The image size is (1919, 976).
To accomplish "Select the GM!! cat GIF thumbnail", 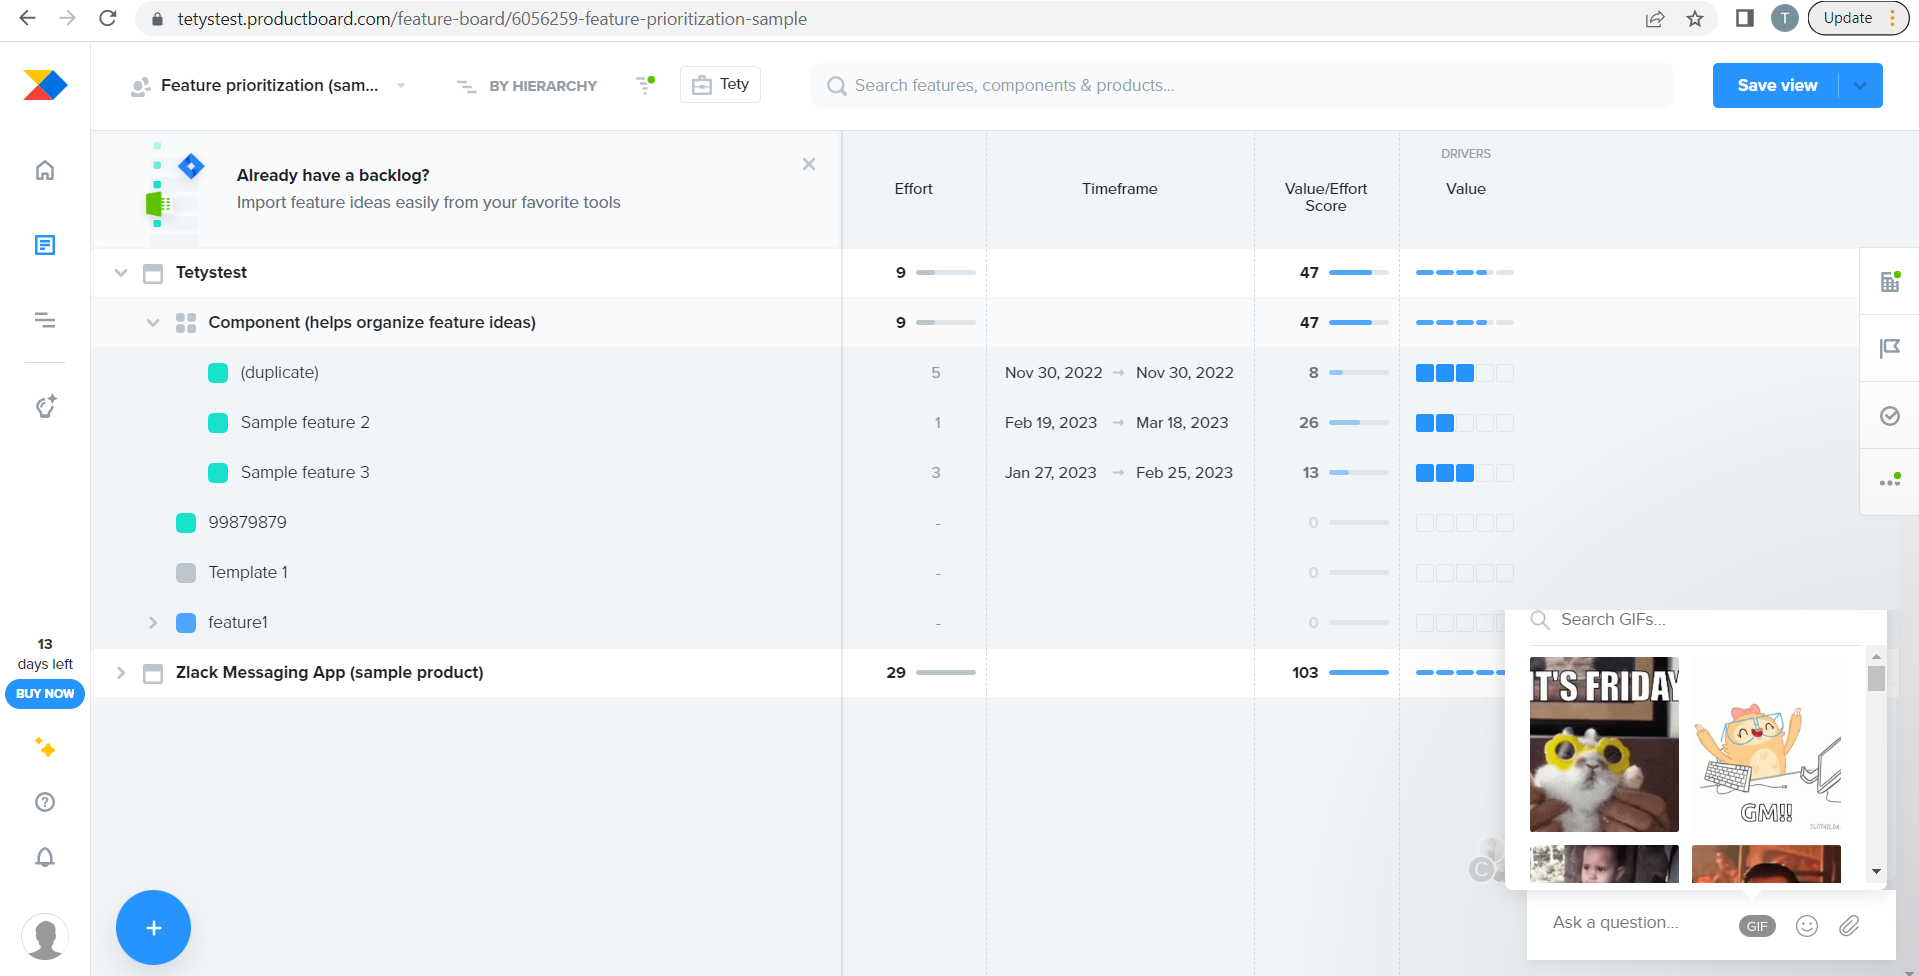I will tap(1766, 744).
